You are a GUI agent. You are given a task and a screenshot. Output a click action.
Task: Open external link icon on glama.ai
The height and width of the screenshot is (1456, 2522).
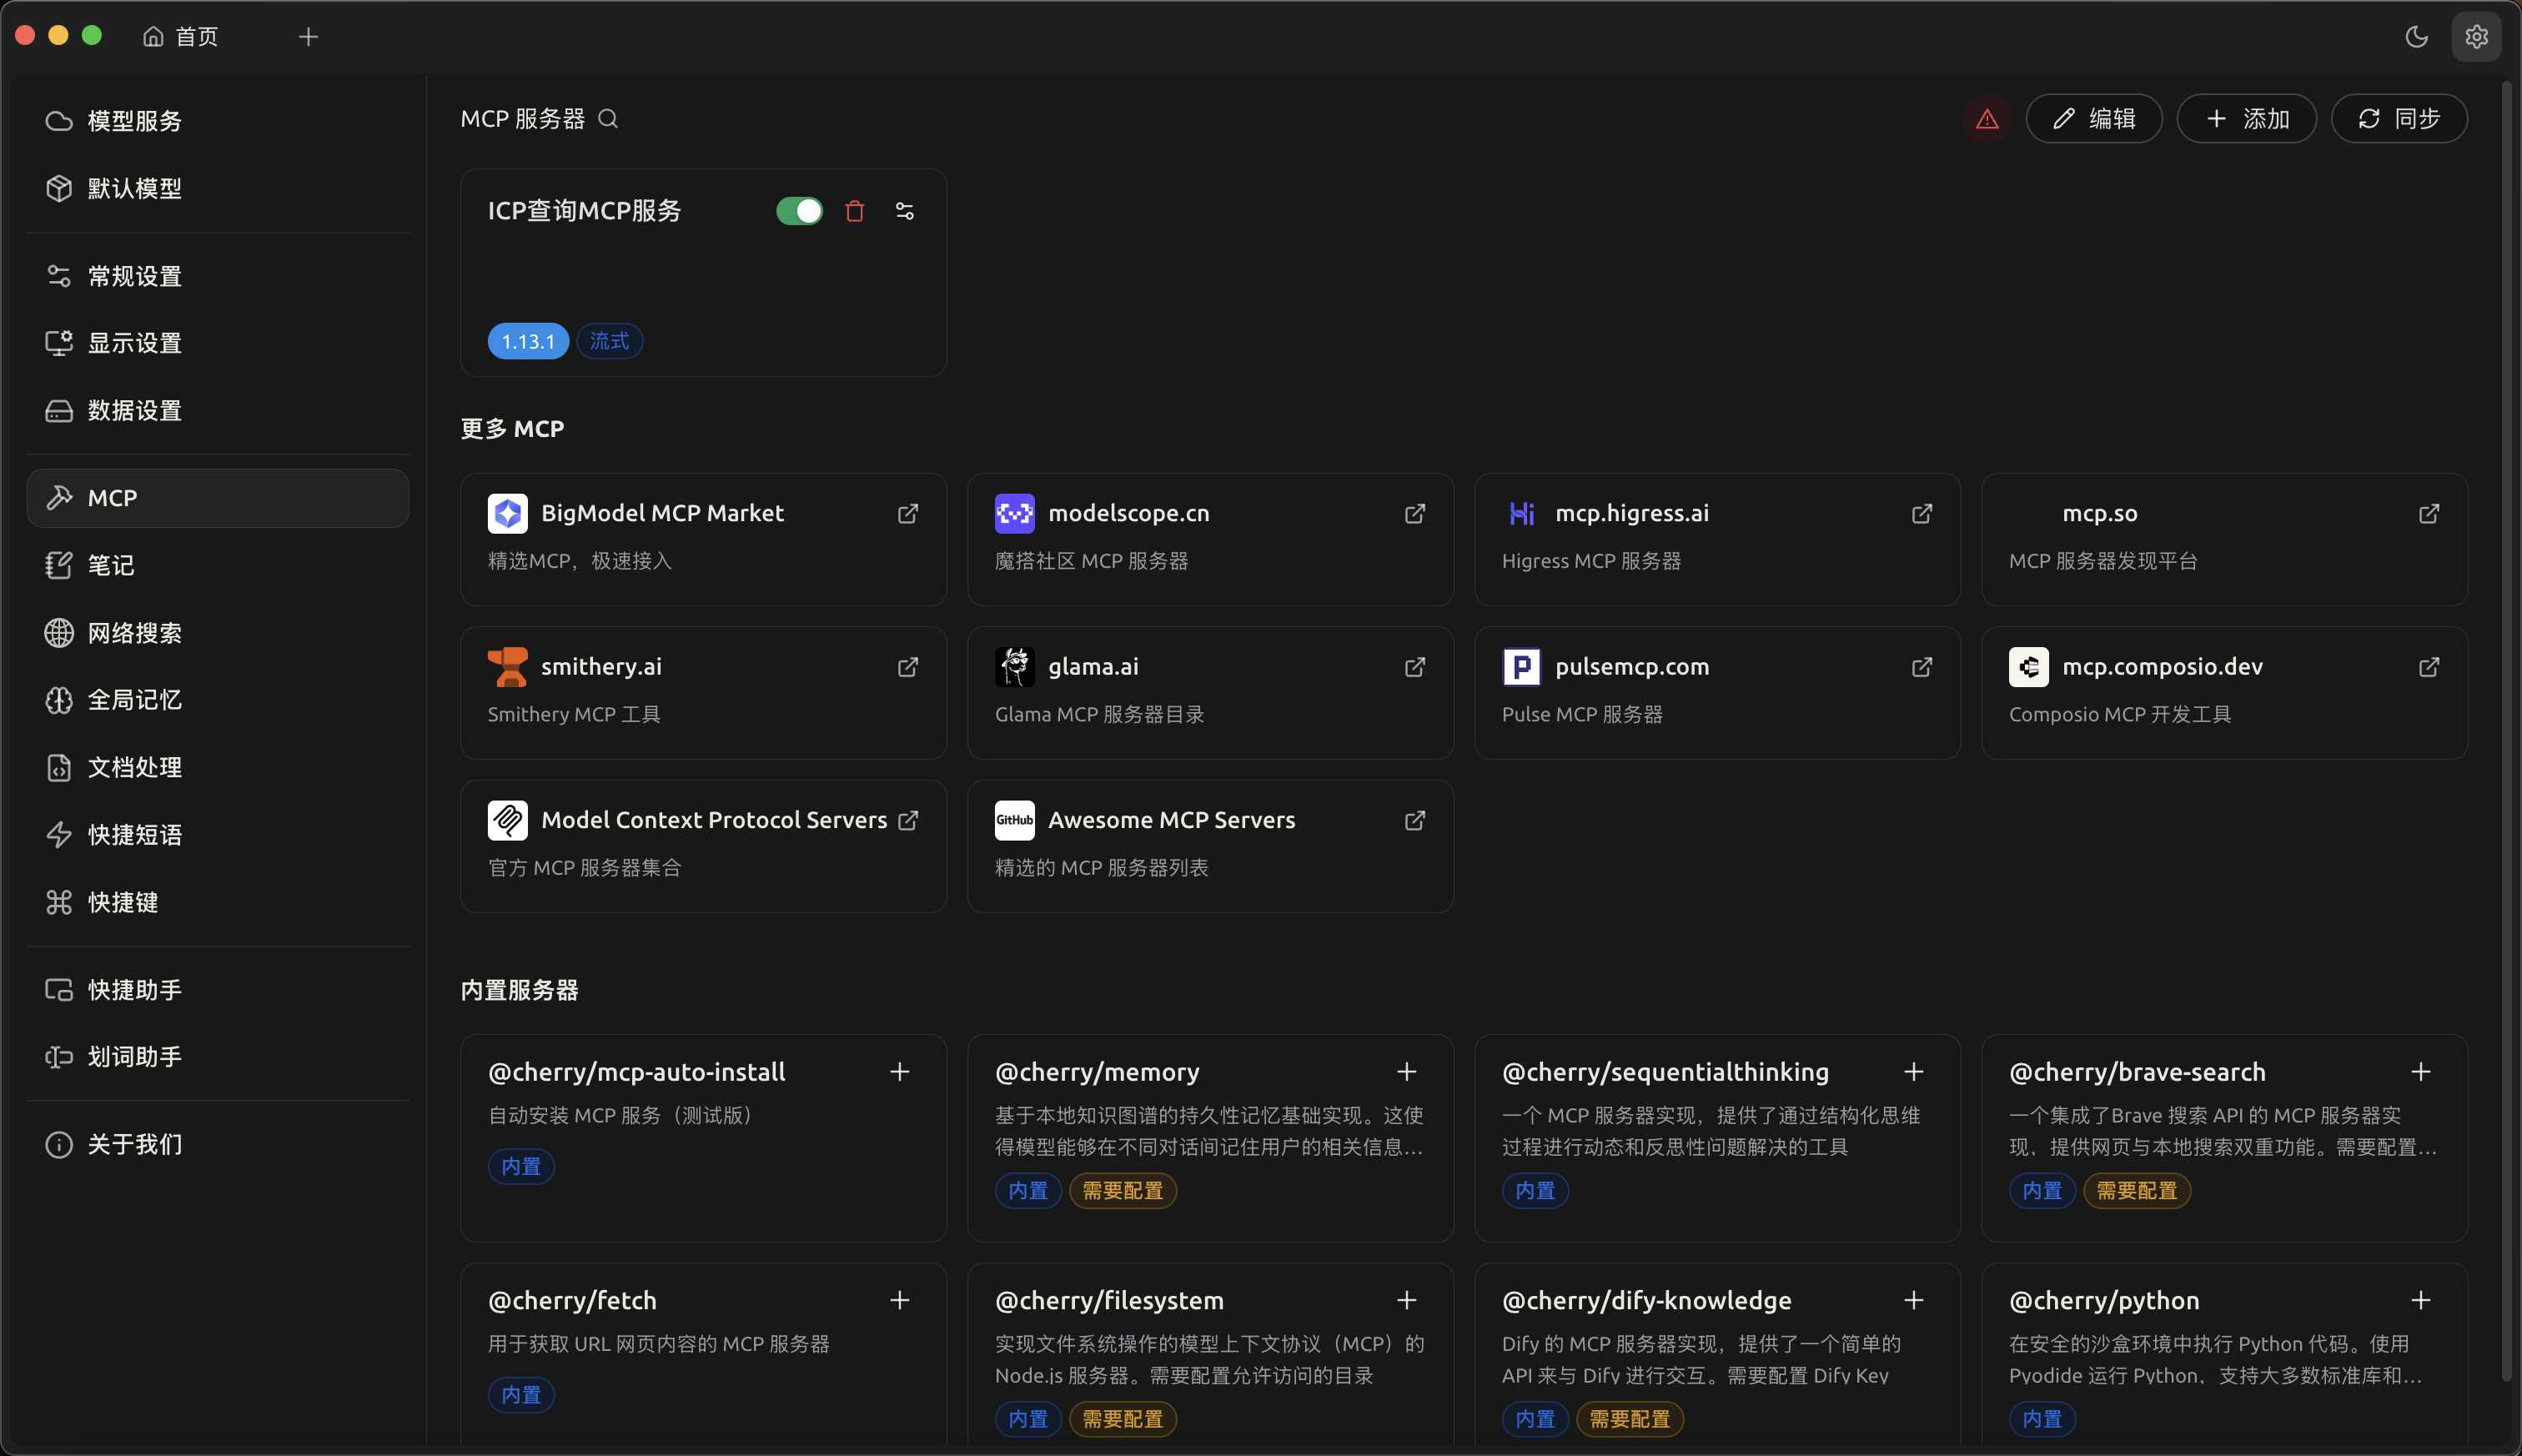1415,667
